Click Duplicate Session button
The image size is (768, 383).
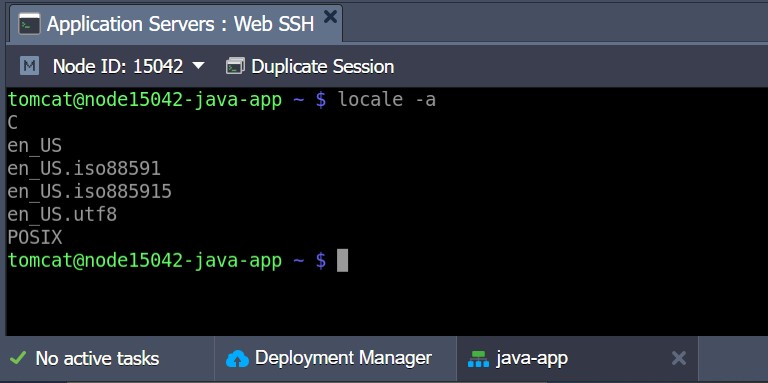[x=310, y=66]
